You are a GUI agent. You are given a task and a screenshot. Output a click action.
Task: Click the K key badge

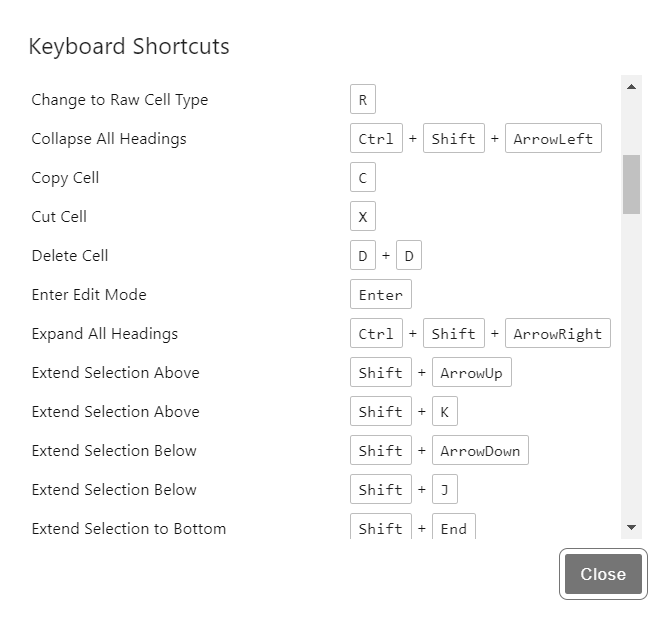444,412
